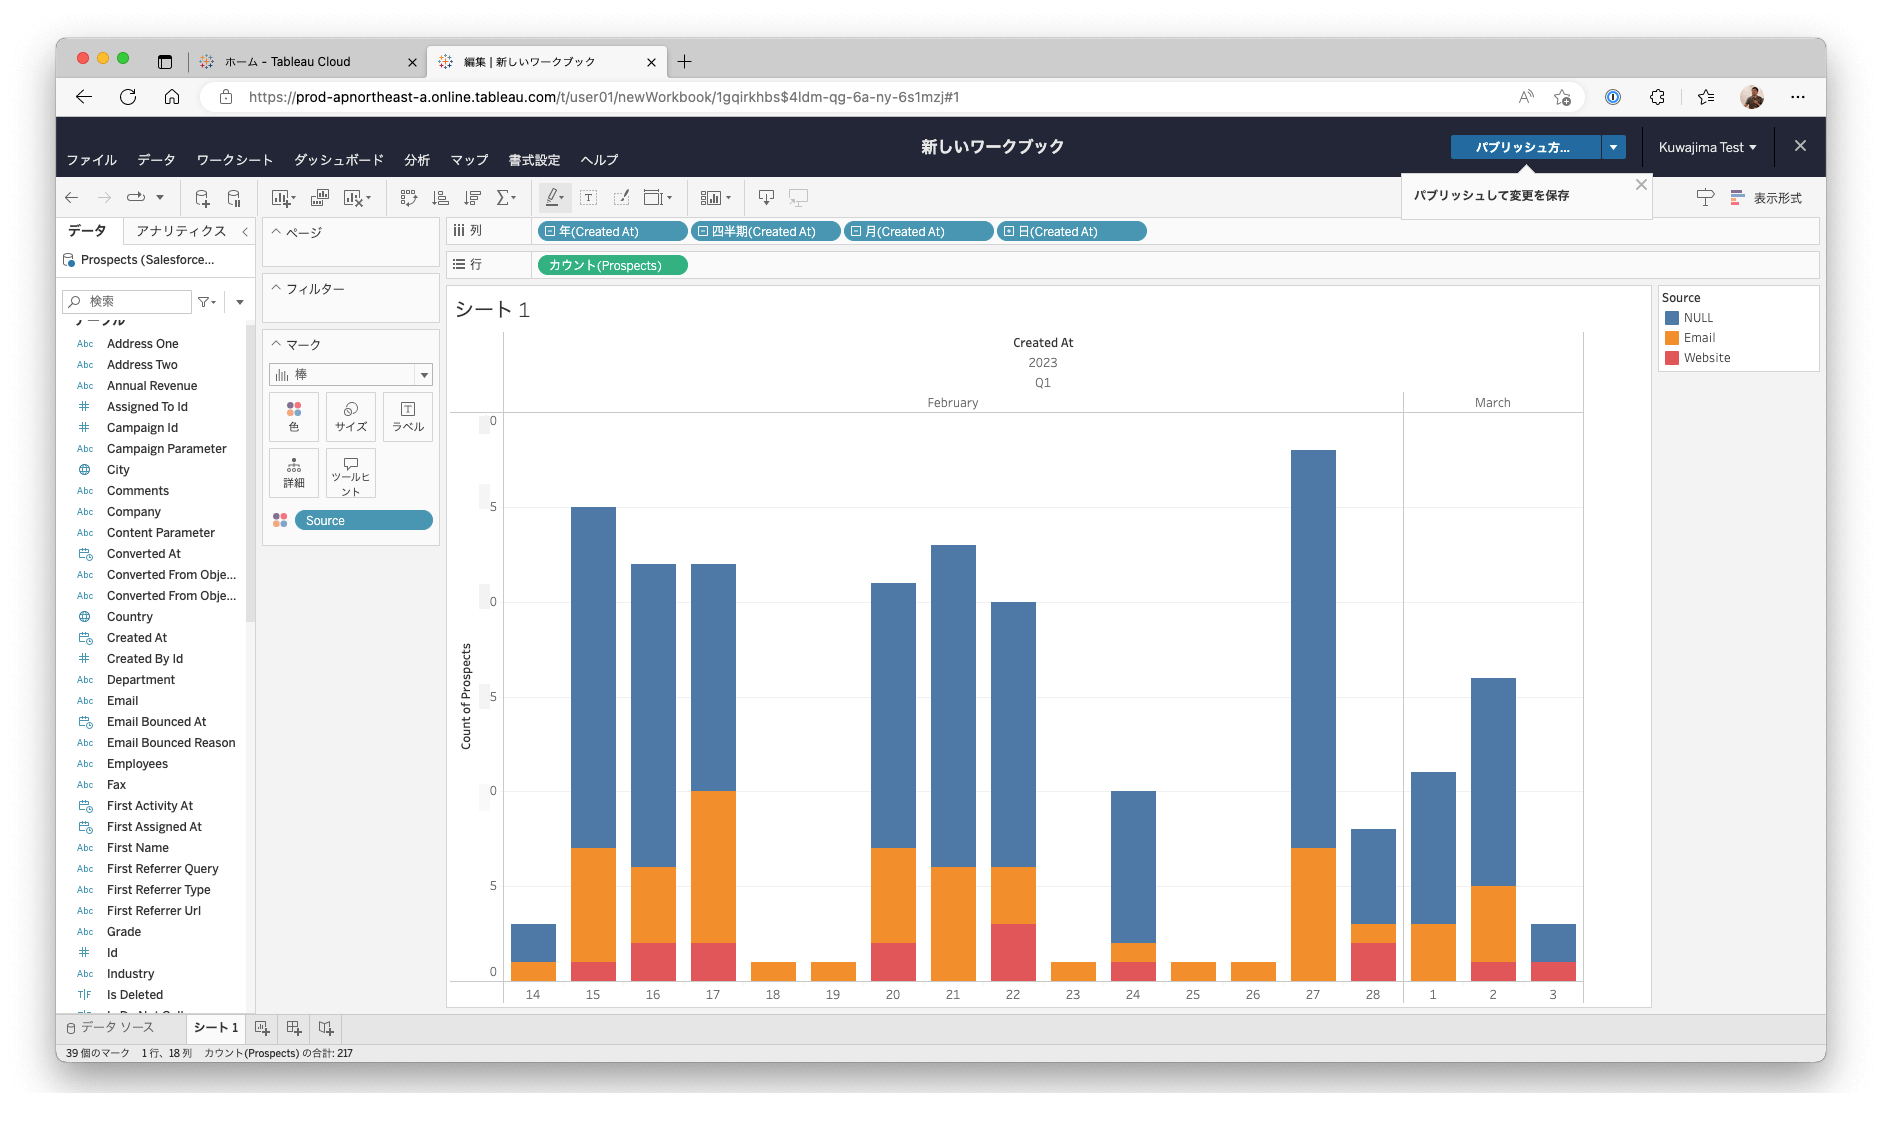Clear the sheet using toolbar icon
The height and width of the screenshot is (1136, 1882).
tap(357, 198)
